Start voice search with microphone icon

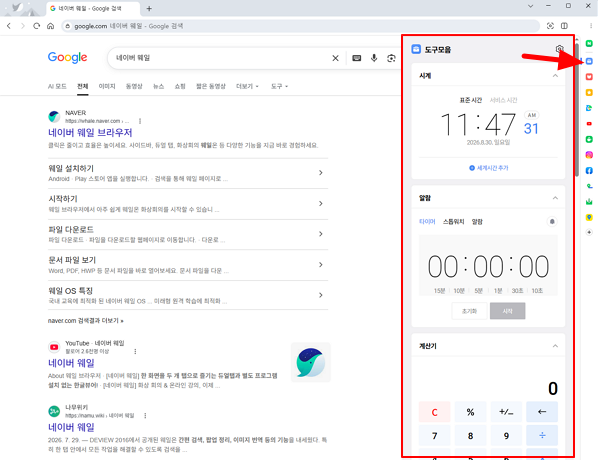[374, 58]
